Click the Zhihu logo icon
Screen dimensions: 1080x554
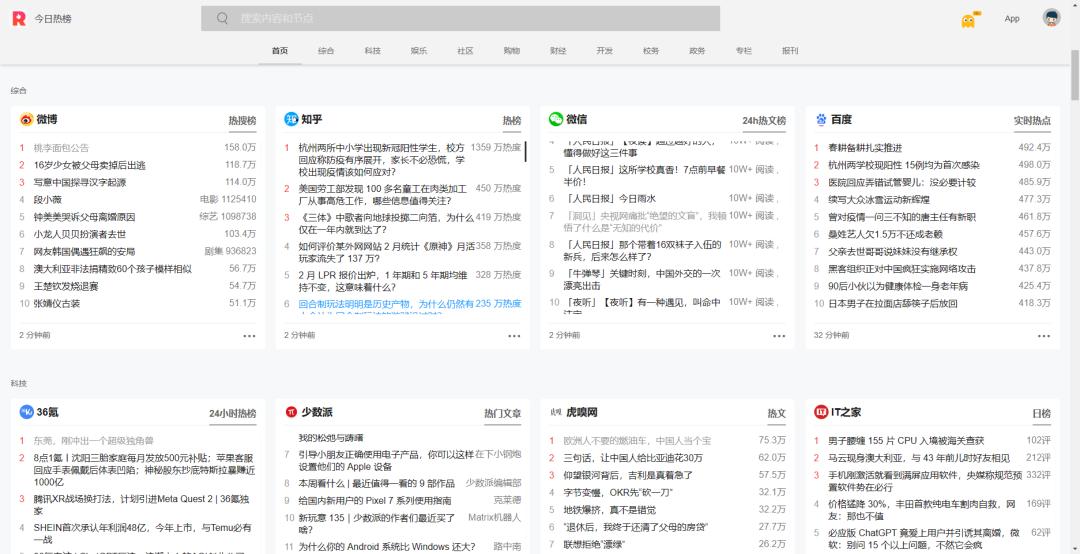291,119
